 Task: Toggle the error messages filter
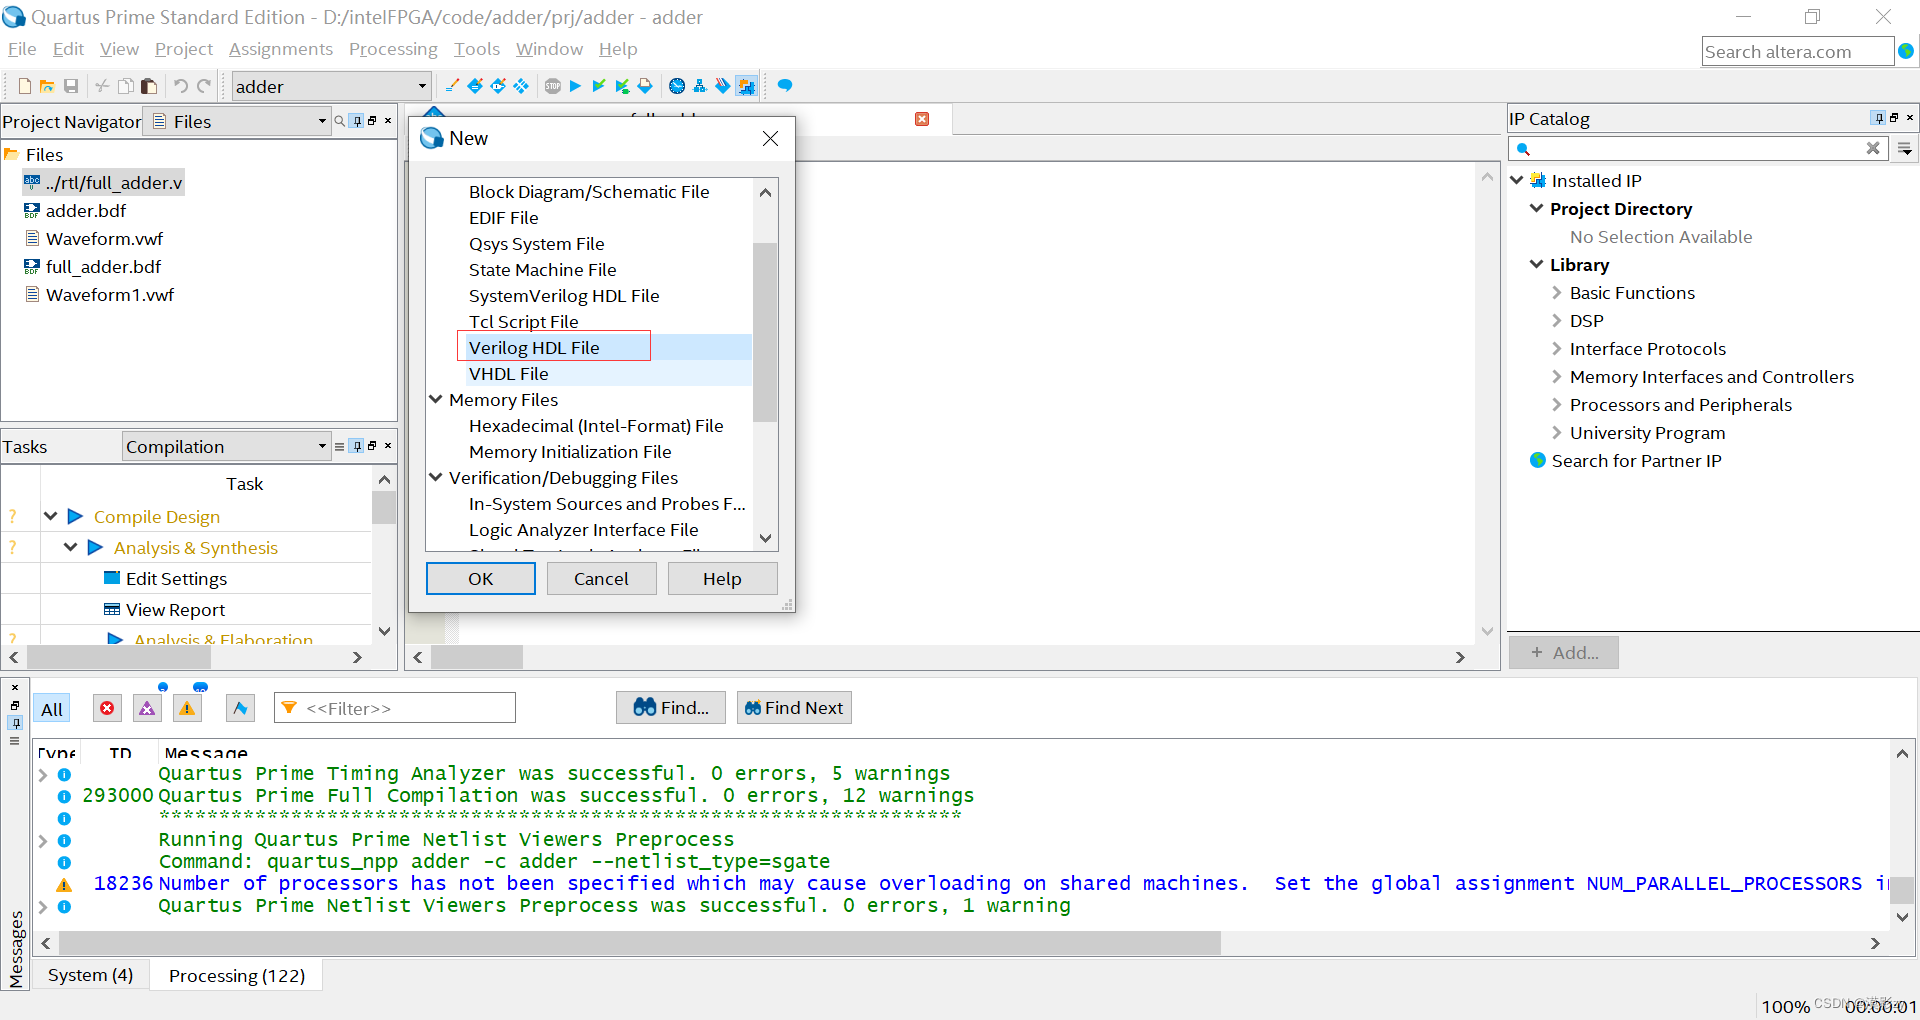[x=107, y=708]
